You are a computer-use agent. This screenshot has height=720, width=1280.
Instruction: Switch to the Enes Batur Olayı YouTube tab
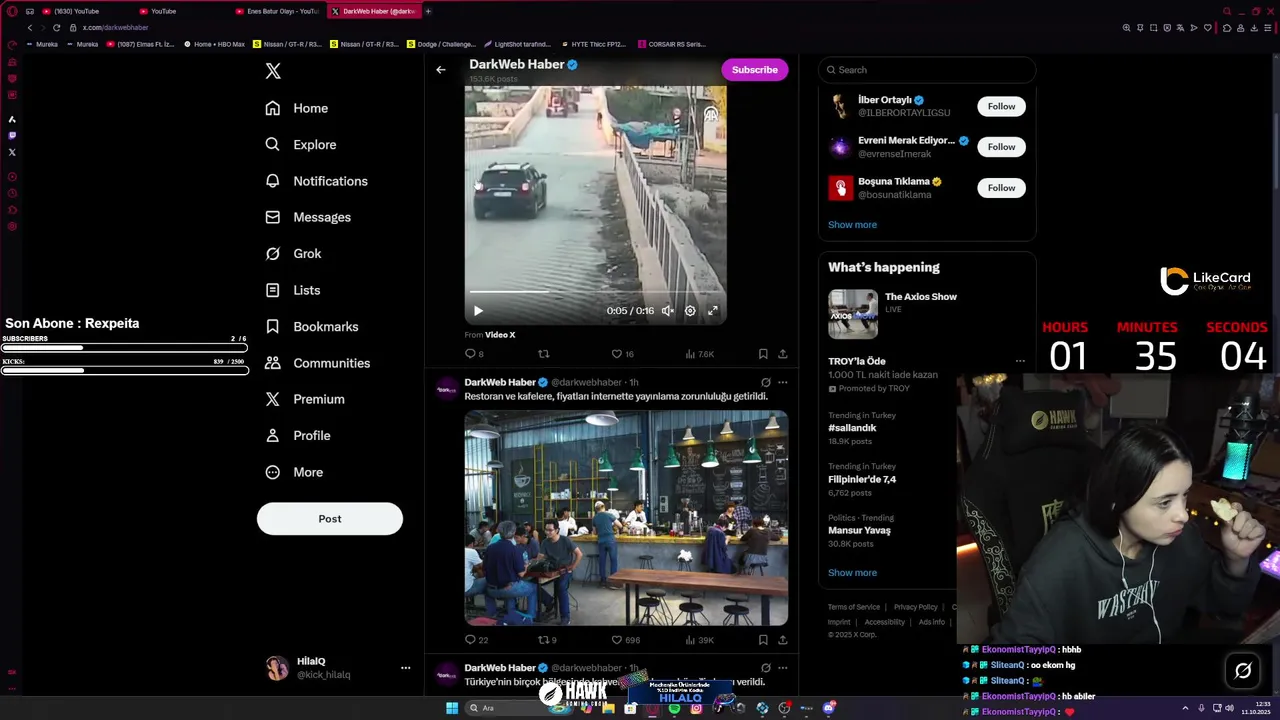tap(277, 11)
